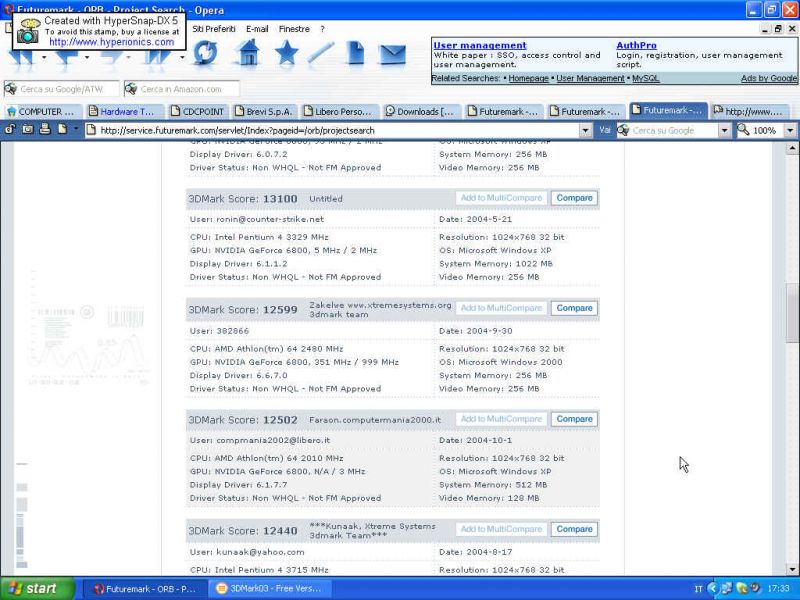Viewport: 800px width, 600px height.
Task: Open the Finestre menu
Action: click(294, 29)
